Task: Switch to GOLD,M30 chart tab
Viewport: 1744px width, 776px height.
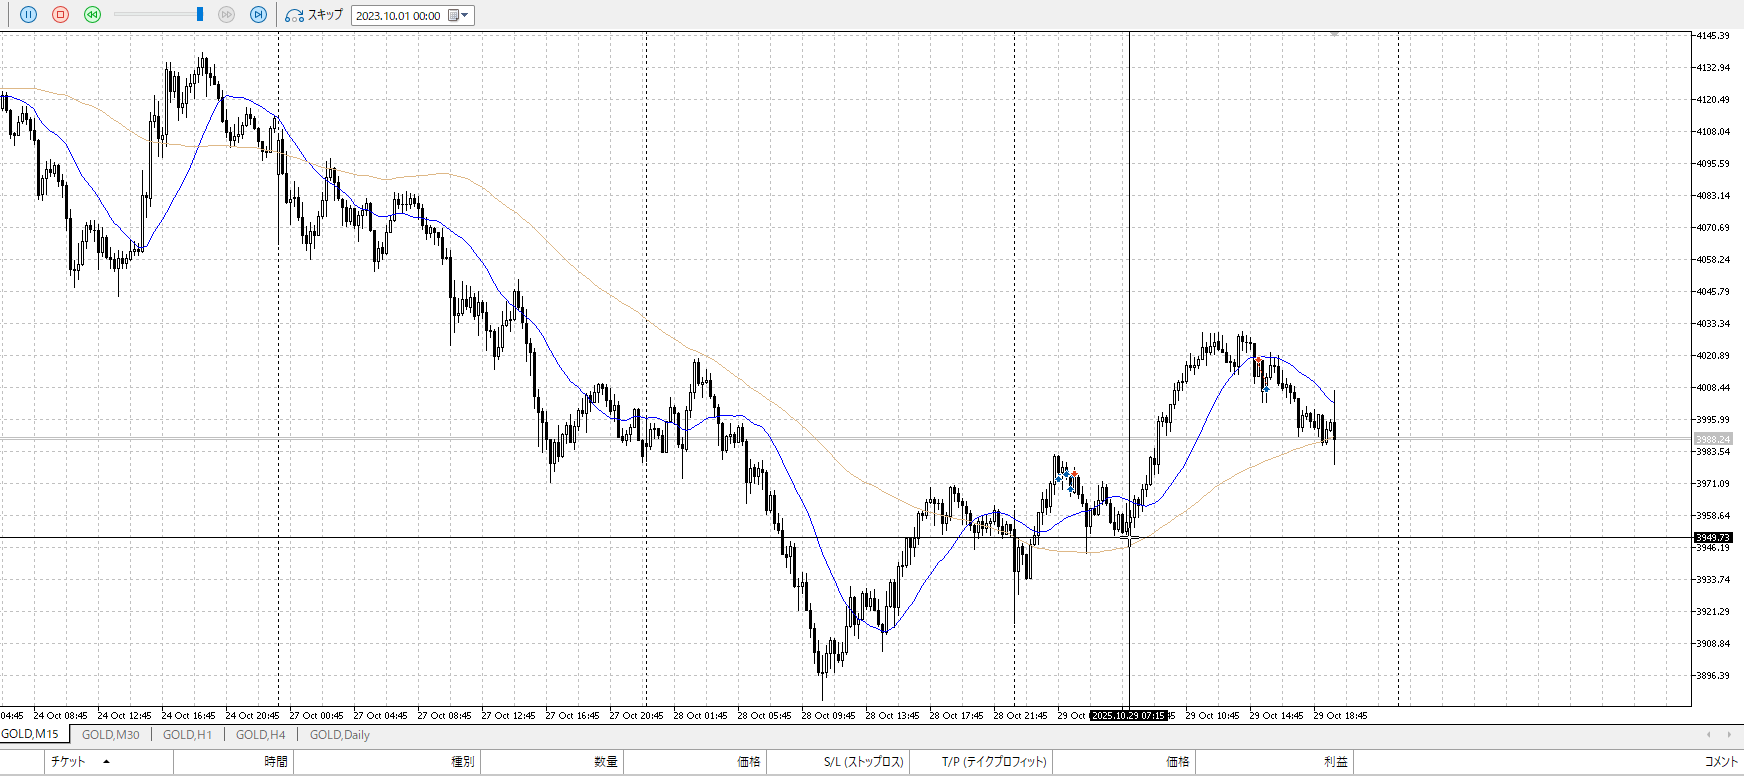Action: [110, 735]
